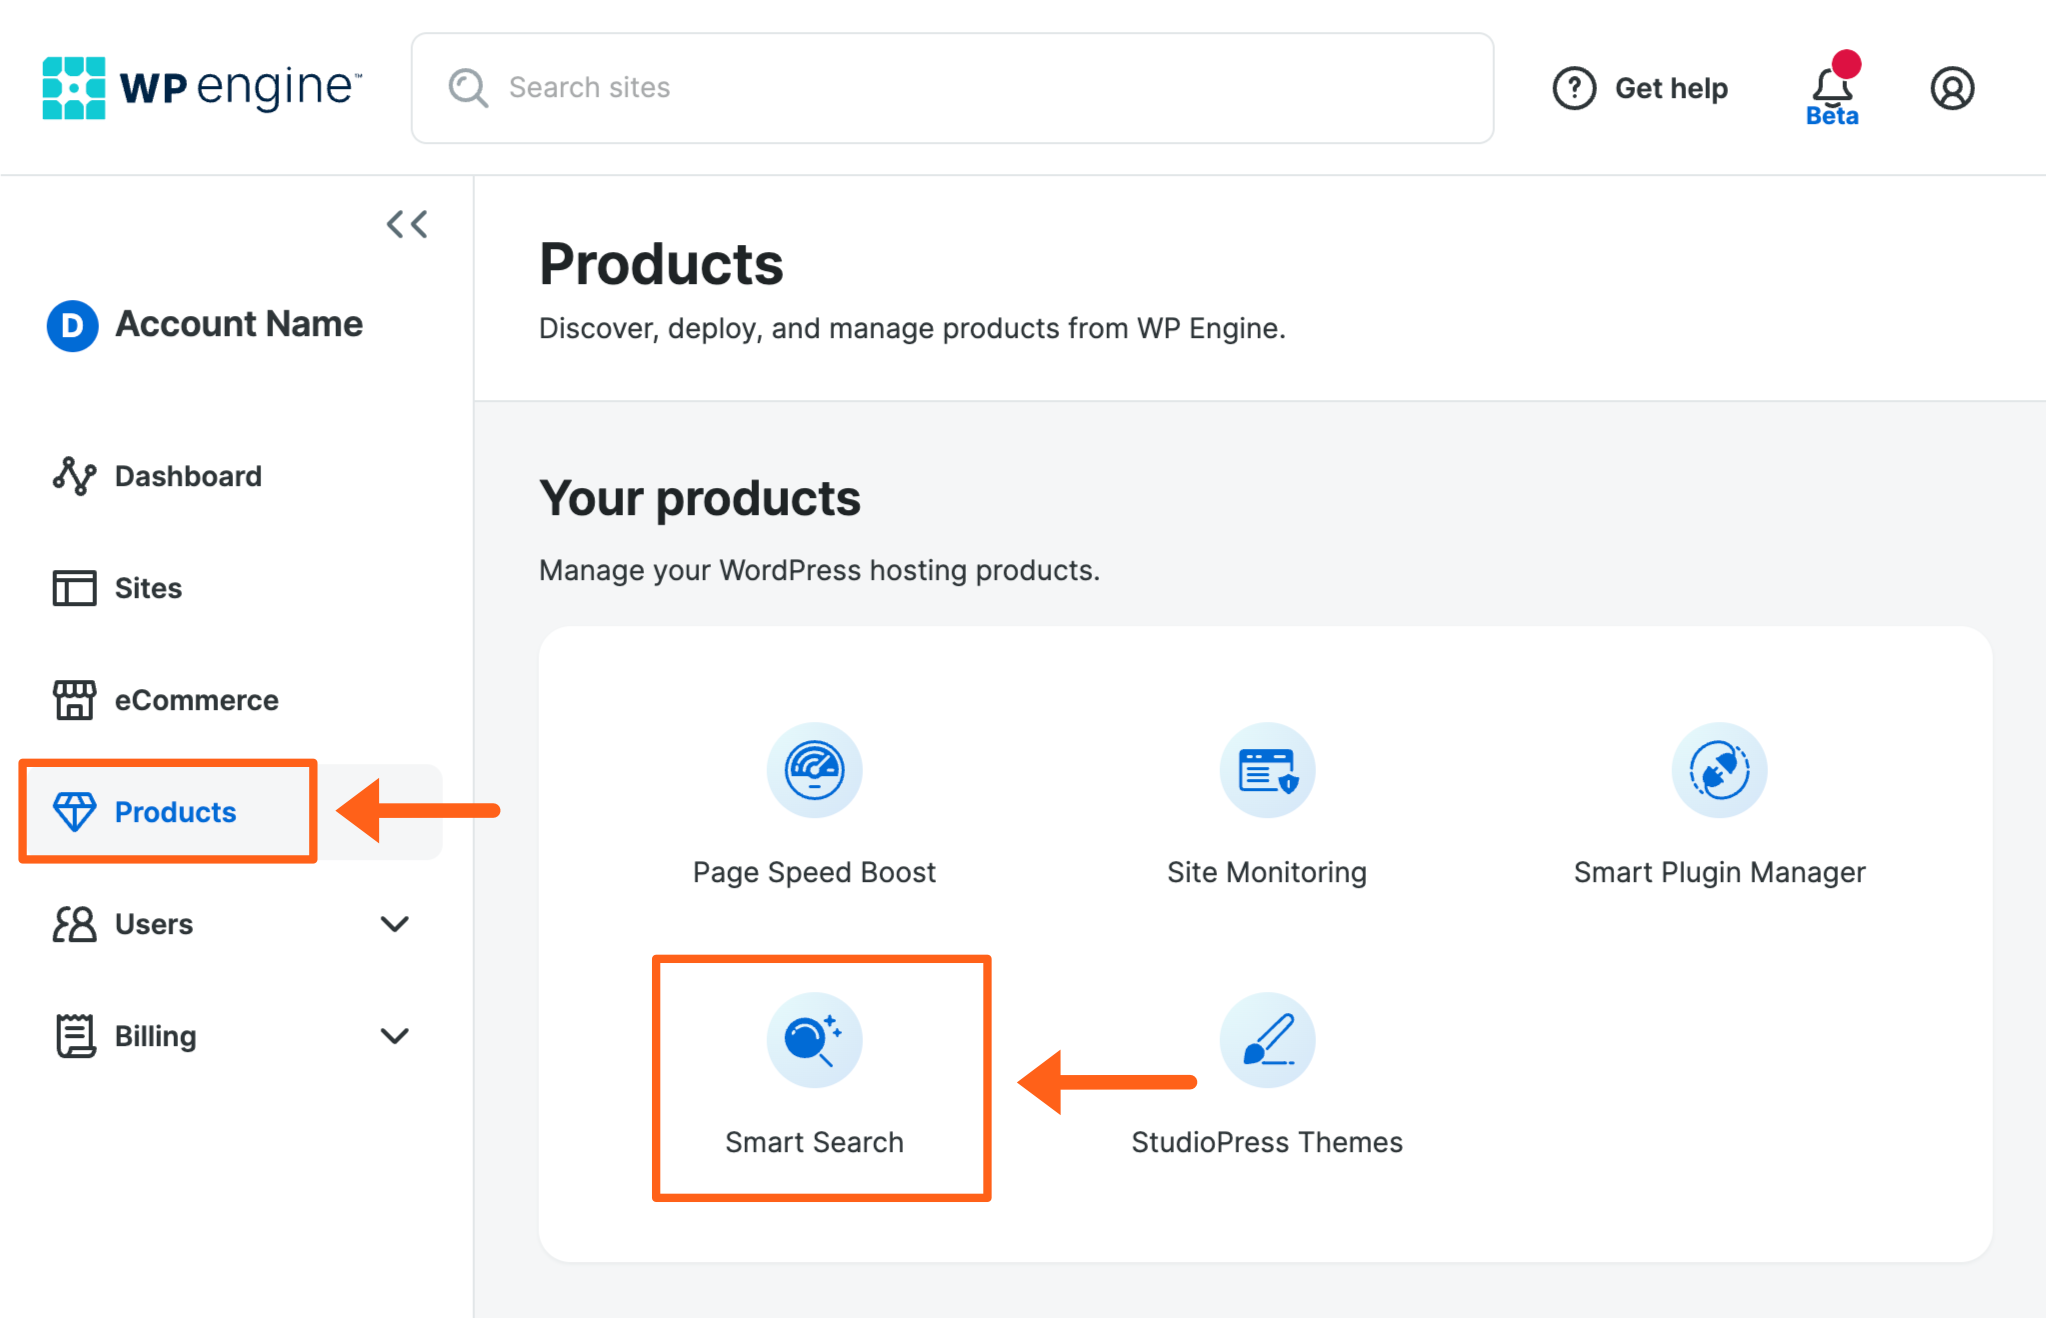
Task: Expand the Billing section chevron
Action: pos(395,1036)
